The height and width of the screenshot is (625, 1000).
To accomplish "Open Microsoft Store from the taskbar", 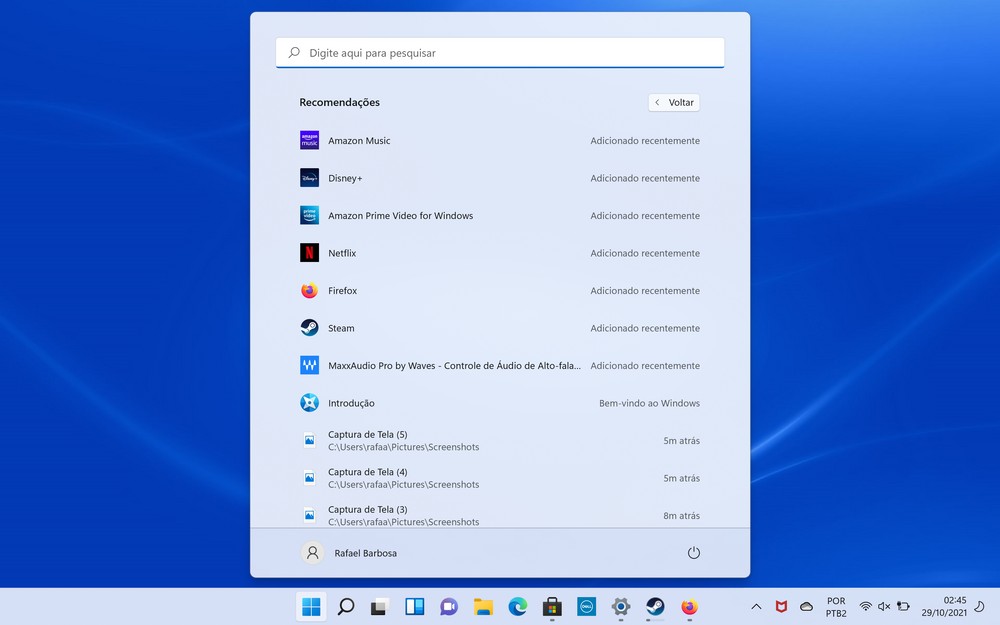I will pos(552,606).
